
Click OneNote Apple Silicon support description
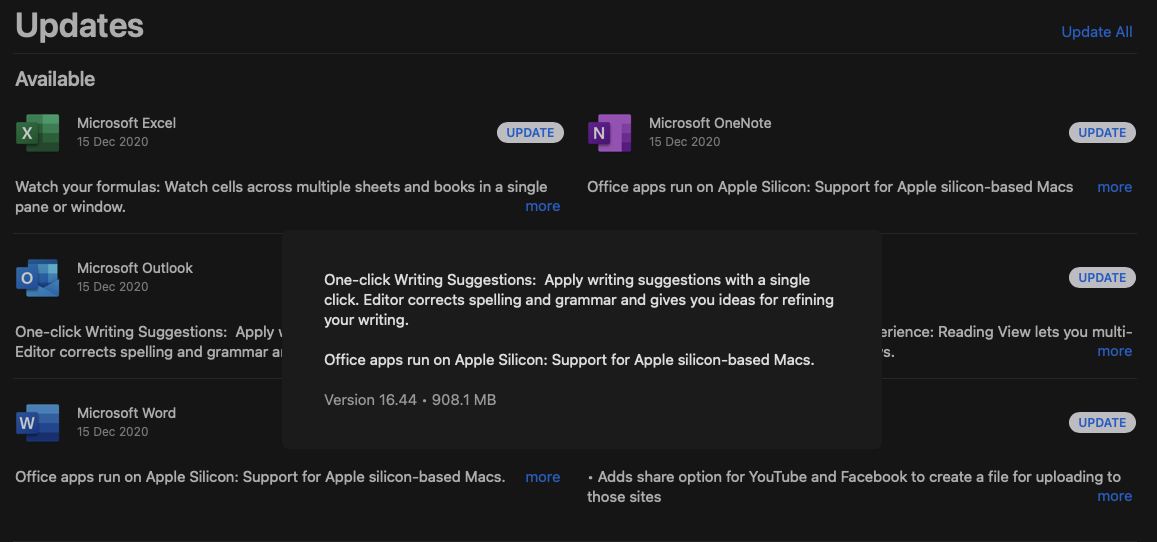[830, 187]
